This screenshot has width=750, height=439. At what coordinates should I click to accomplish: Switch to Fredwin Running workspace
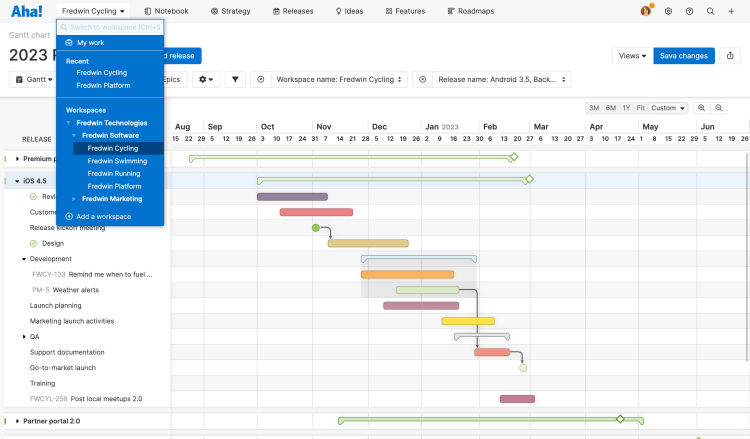click(x=114, y=174)
